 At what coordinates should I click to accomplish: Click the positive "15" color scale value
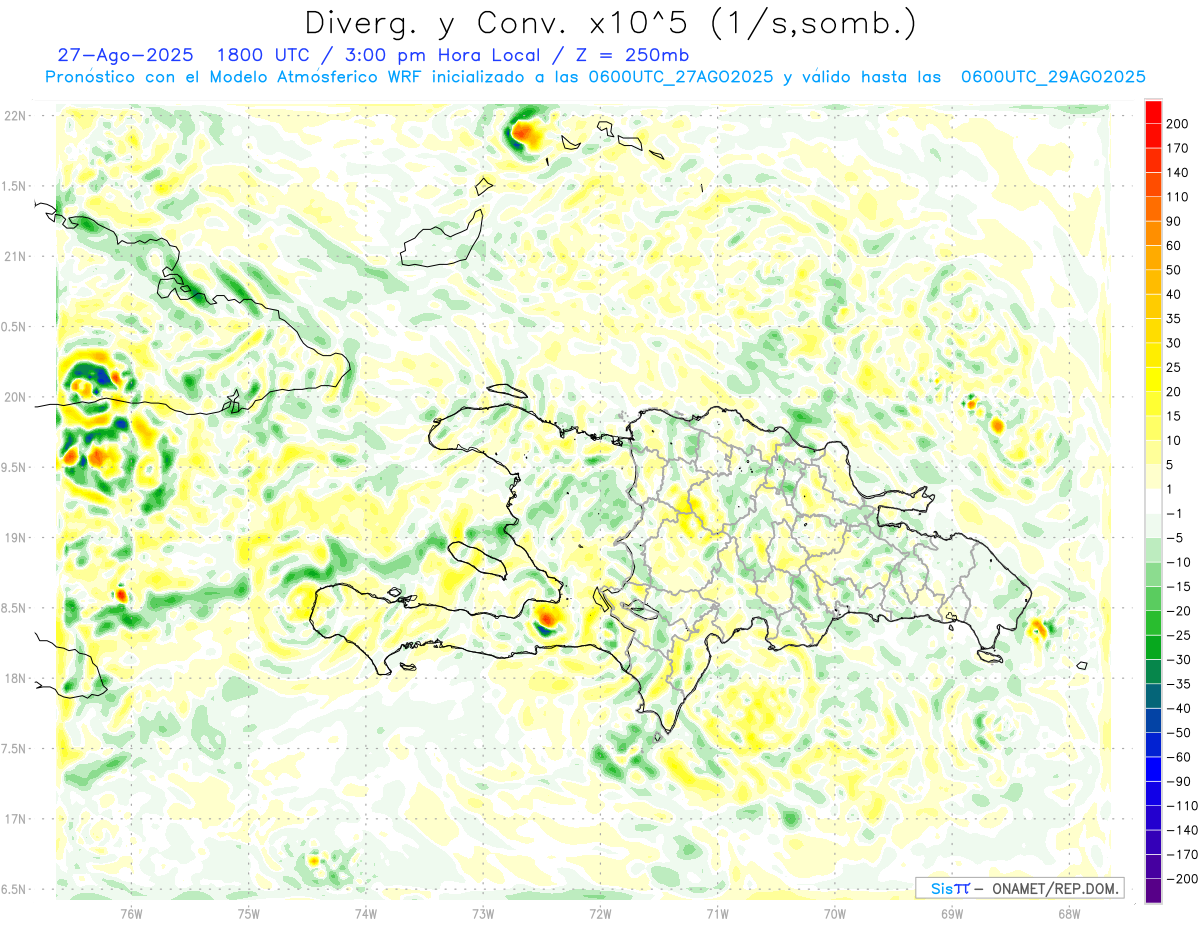pos(1175,416)
